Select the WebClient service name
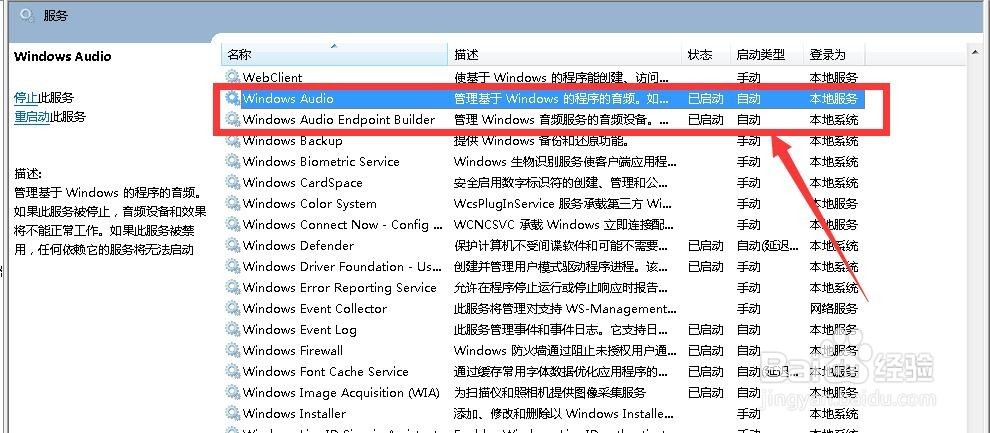Viewport: 990px width, 433px height. 272,78
